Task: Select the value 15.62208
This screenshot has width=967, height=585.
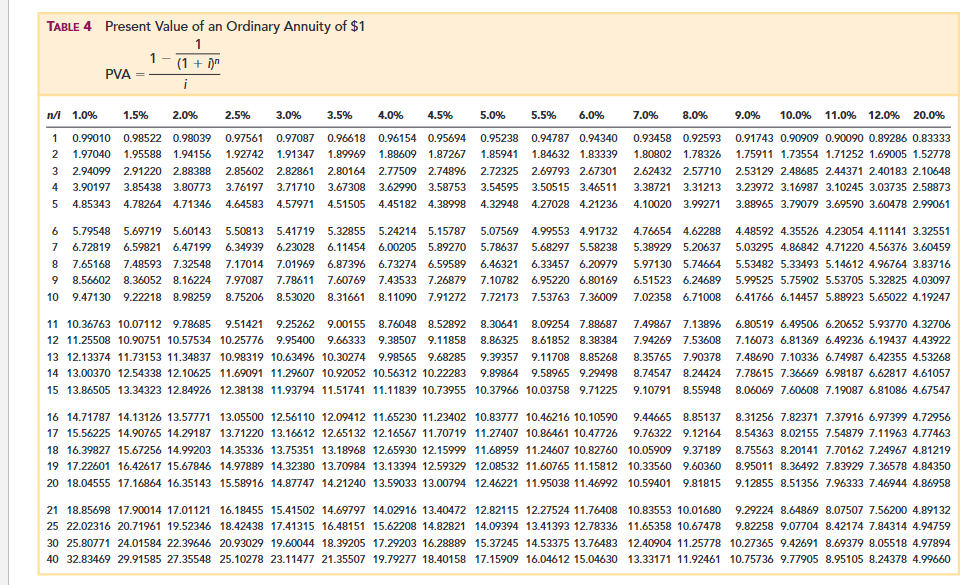Action: (395, 526)
